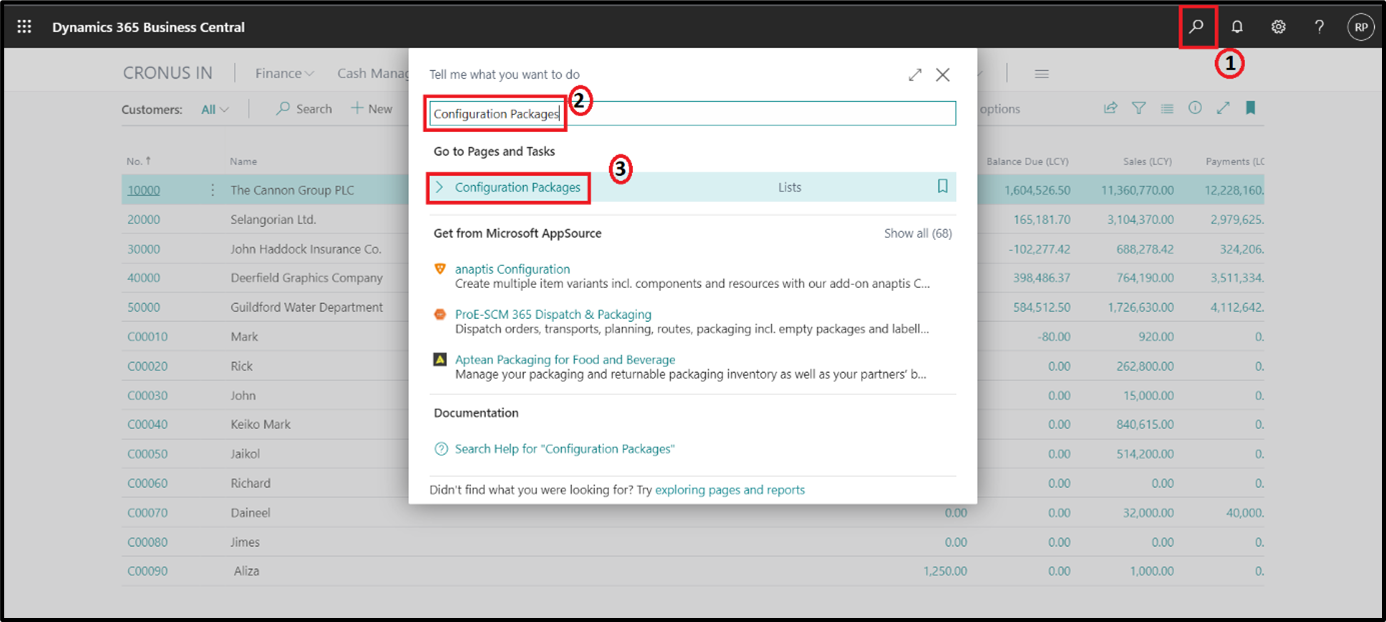Screen dimensions: 1386x622
Task: Click the anaptis Configuration app icon
Action: click(x=440, y=269)
